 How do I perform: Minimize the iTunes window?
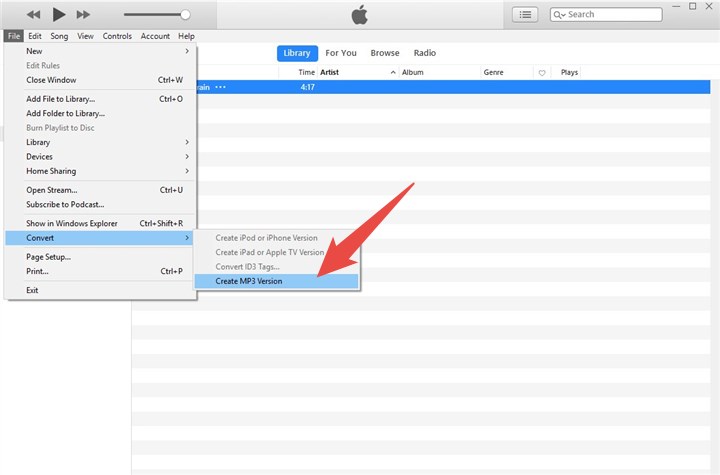click(676, 6)
